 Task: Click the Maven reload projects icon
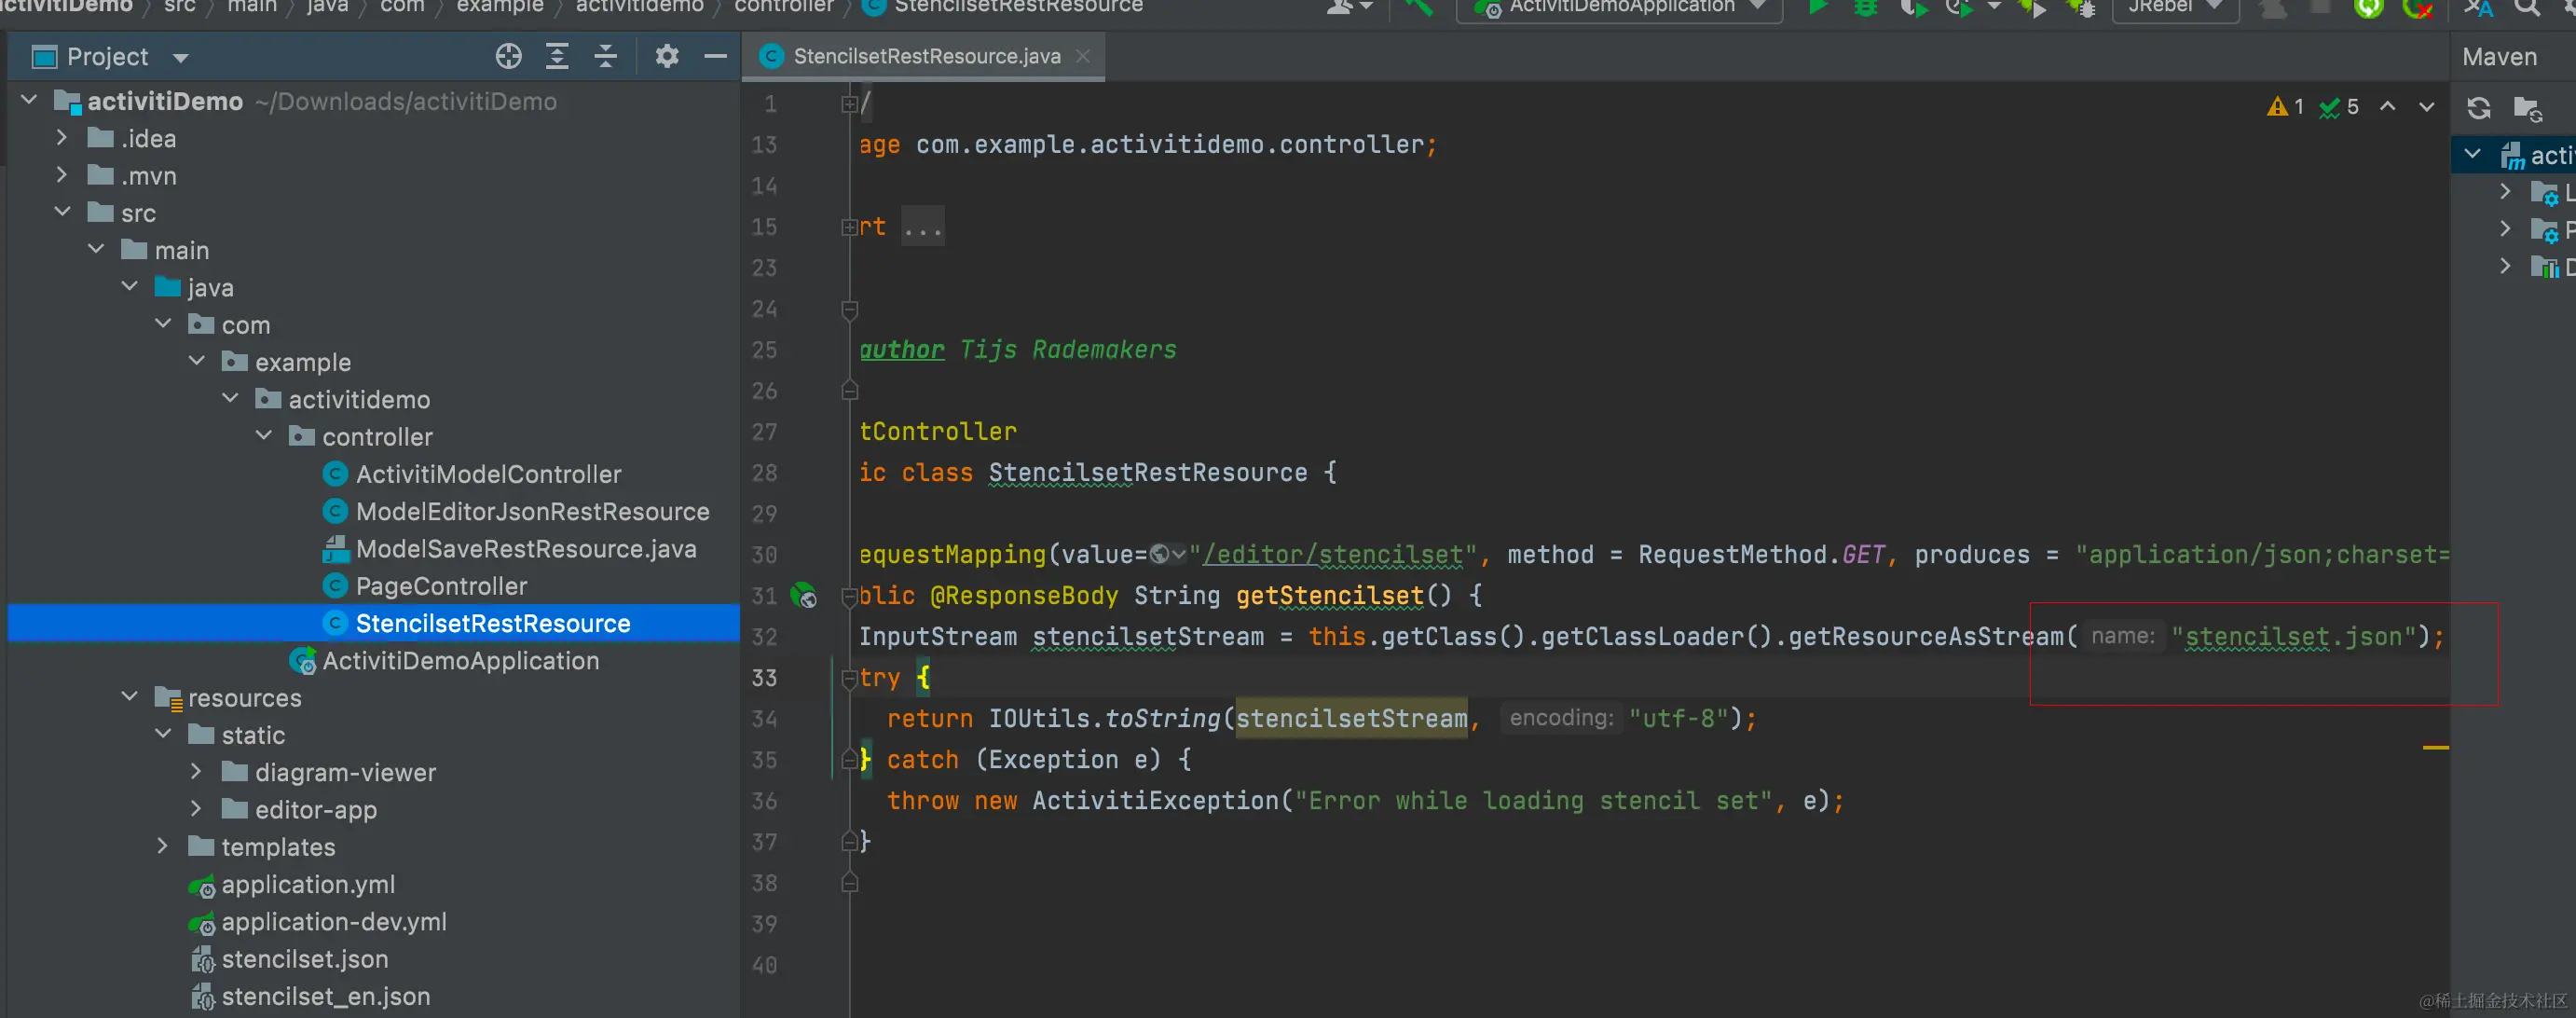pos(2478,108)
